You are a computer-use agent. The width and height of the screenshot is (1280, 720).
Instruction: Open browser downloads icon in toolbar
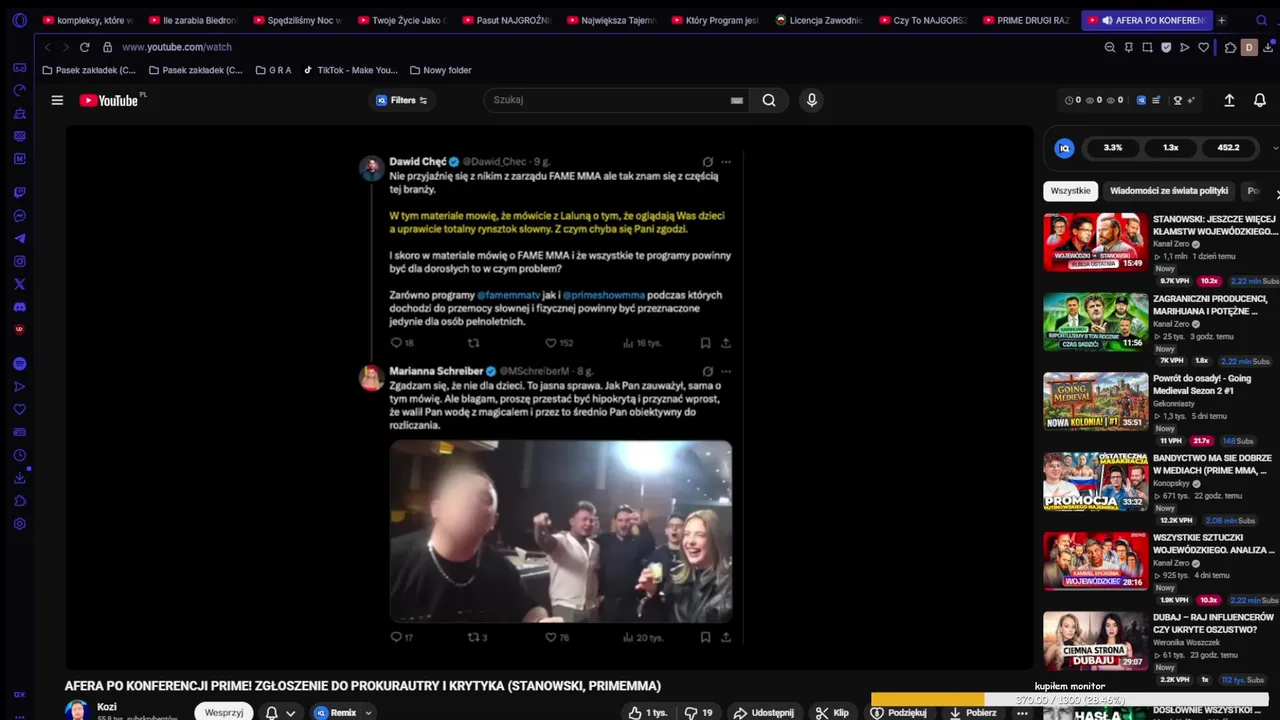[1268, 47]
